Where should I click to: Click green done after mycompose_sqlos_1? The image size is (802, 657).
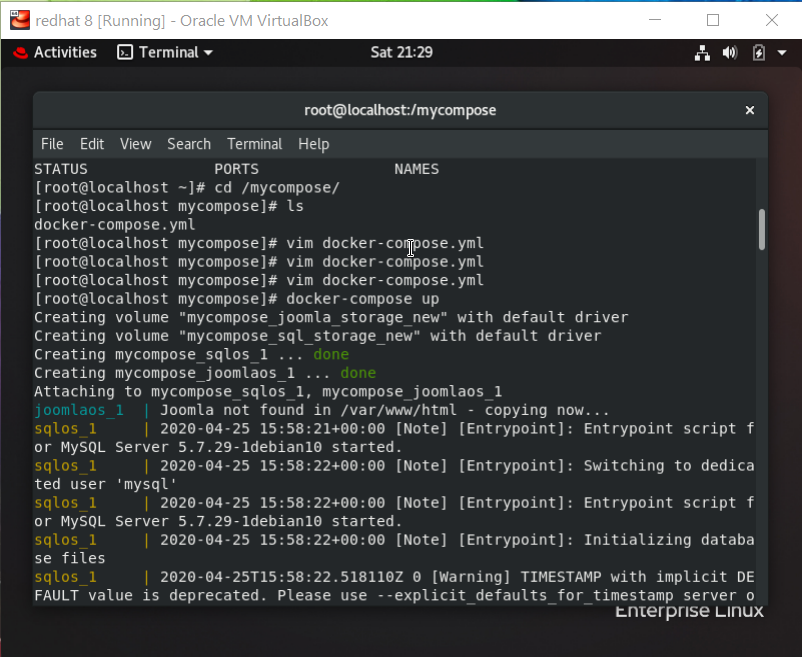point(331,354)
